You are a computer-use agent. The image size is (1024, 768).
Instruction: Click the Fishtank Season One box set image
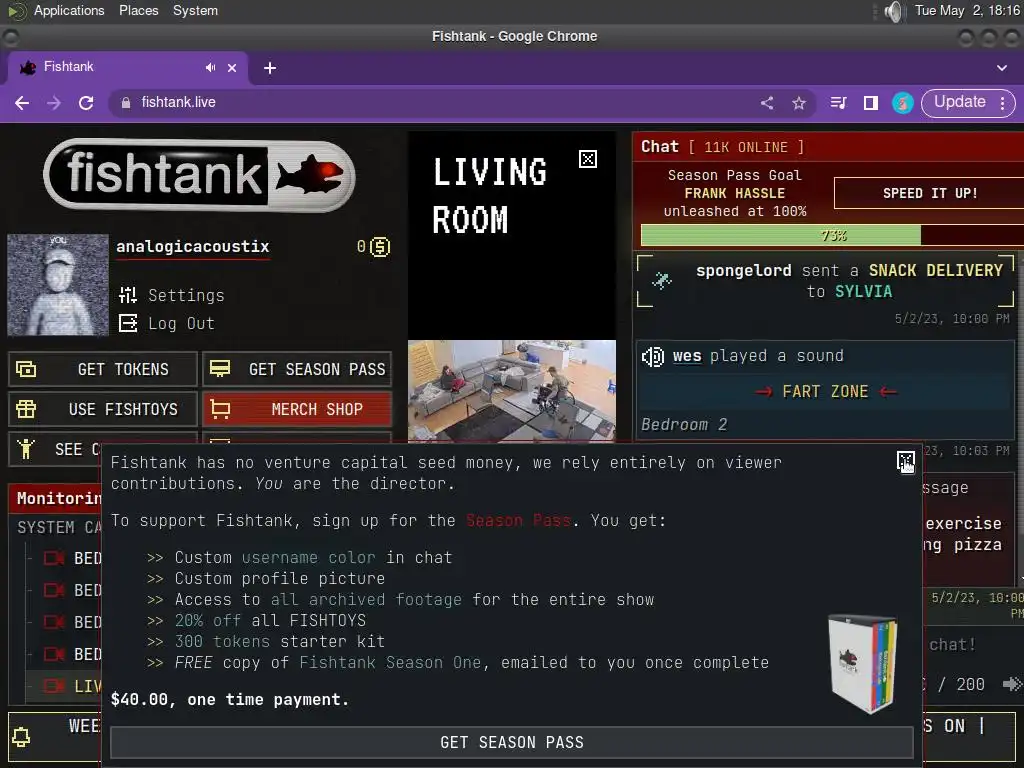(x=863, y=663)
